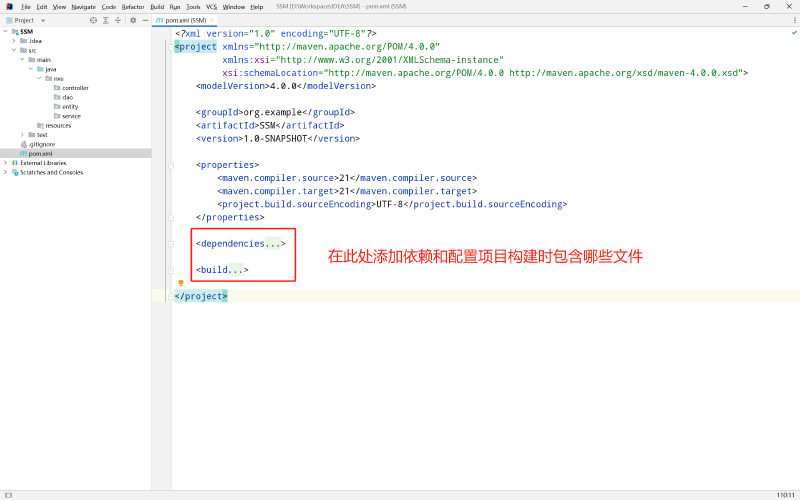
Task: Click the Scratches and Consoles icon
Action: pos(15,172)
